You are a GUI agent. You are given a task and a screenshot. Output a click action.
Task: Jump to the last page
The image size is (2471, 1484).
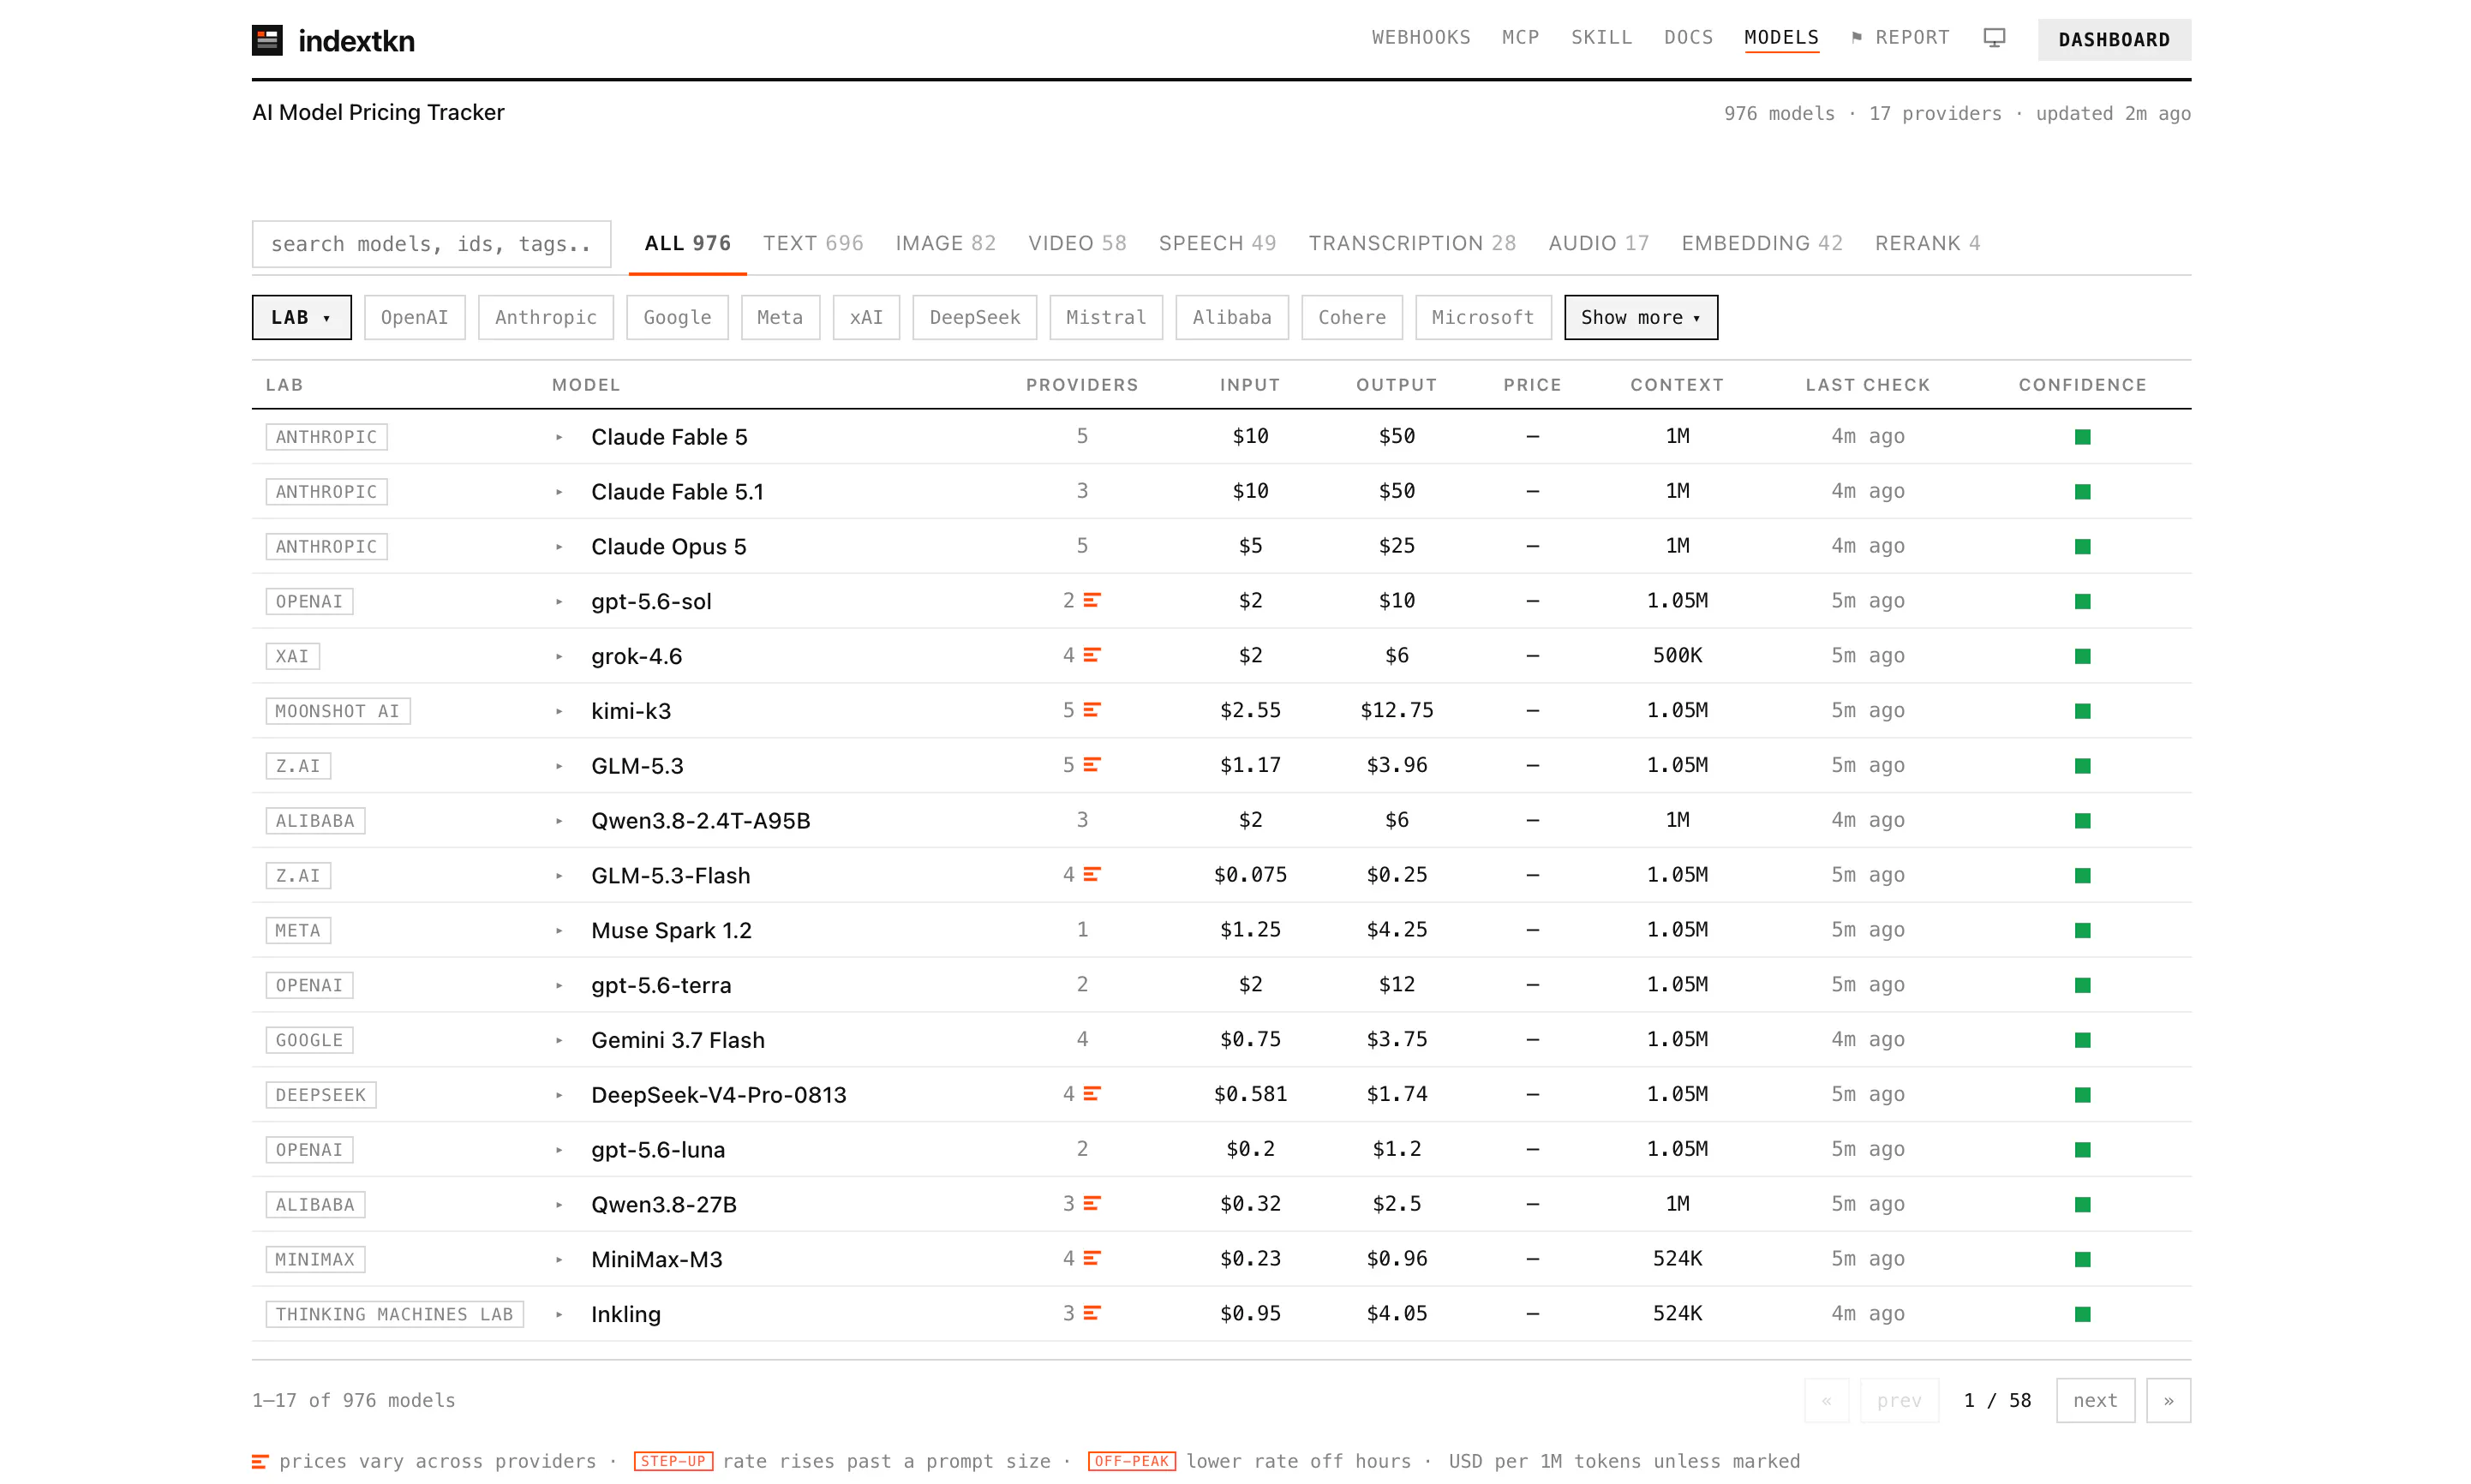click(2168, 1400)
